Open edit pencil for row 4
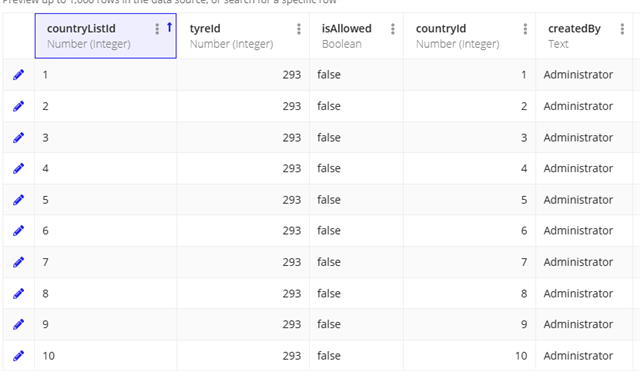The width and height of the screenshot is (640, 371). (18, 168)
